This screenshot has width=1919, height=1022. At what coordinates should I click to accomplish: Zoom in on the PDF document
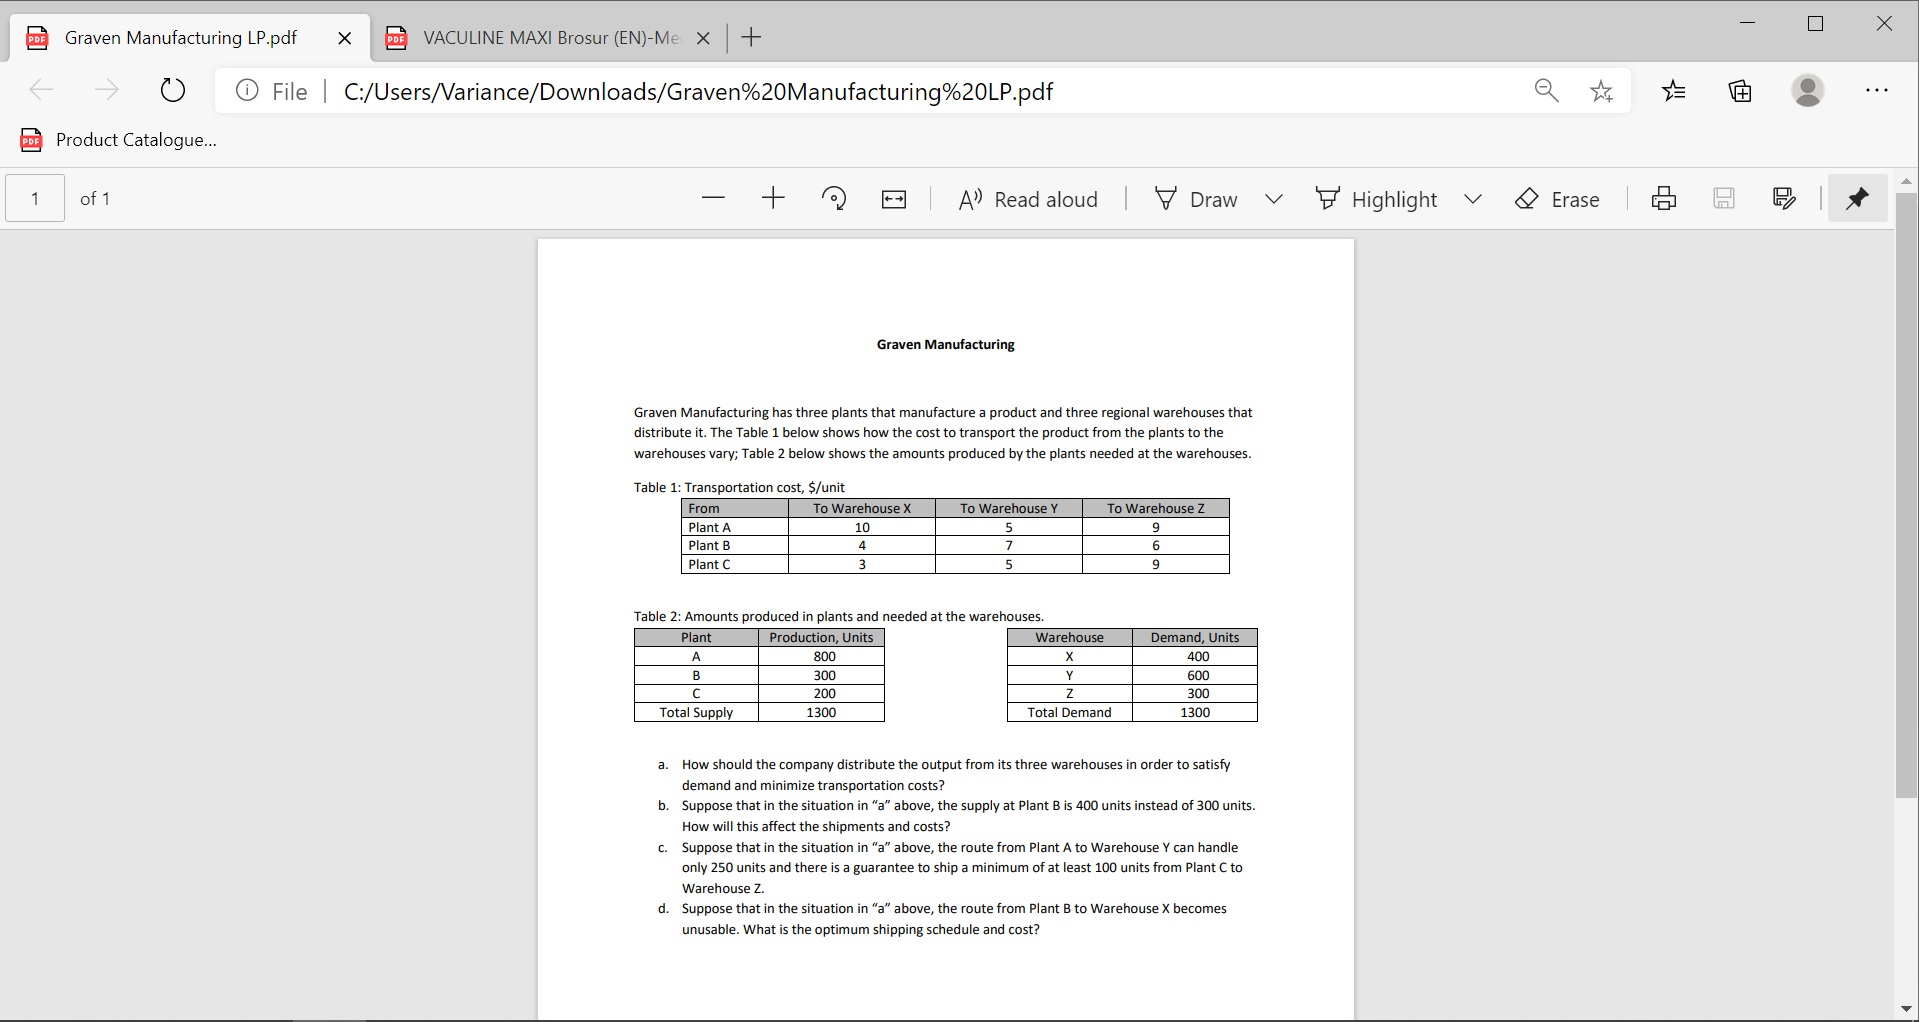[773, 198]
